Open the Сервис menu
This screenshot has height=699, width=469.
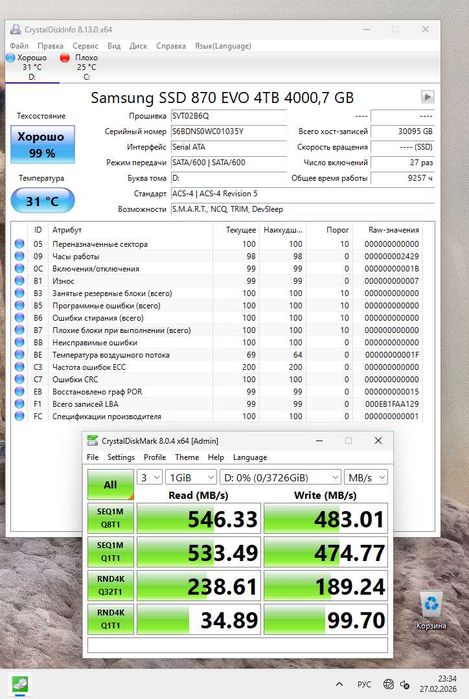[85, 46]
